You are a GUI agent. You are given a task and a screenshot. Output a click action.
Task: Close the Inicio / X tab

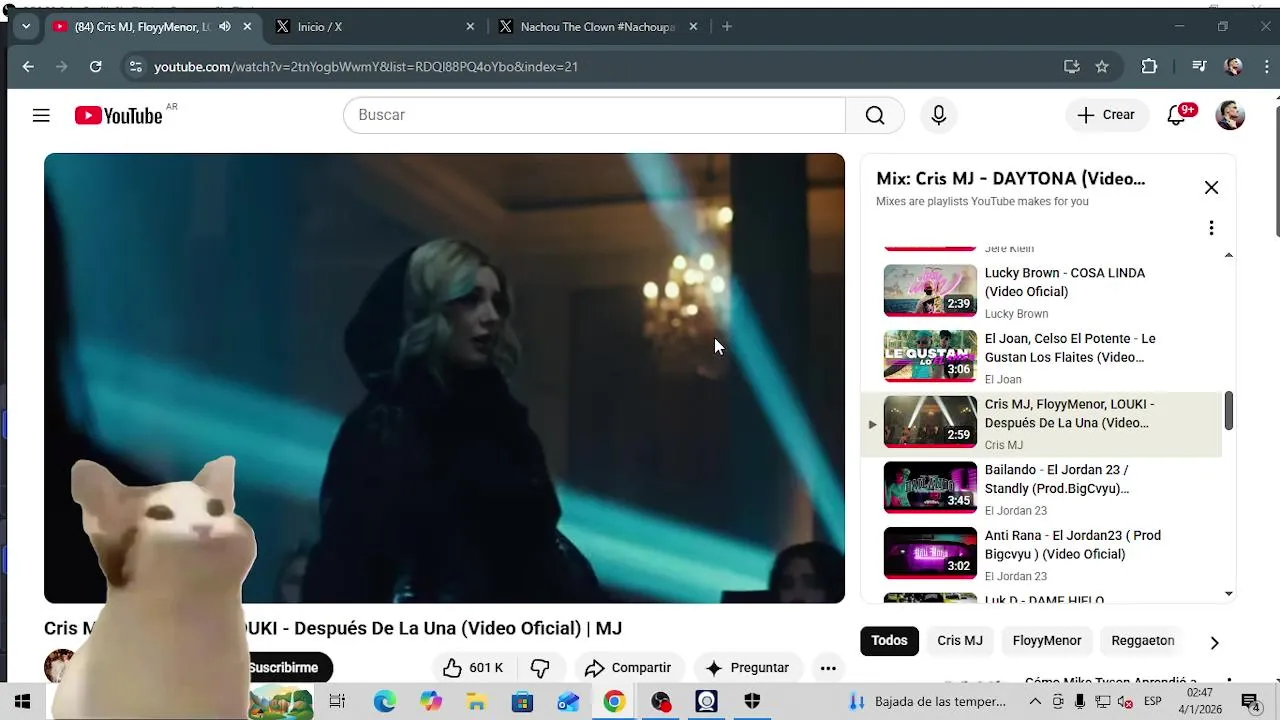click(x=470, y=27)
